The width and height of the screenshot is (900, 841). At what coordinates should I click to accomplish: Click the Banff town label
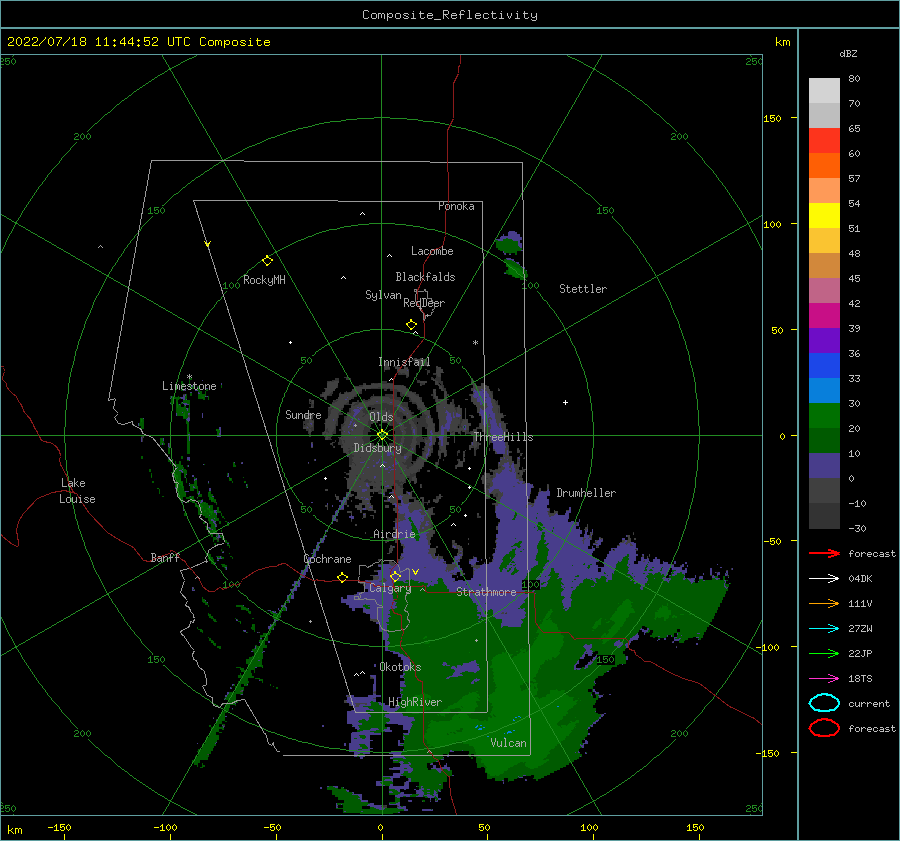[x=165, y=558]
